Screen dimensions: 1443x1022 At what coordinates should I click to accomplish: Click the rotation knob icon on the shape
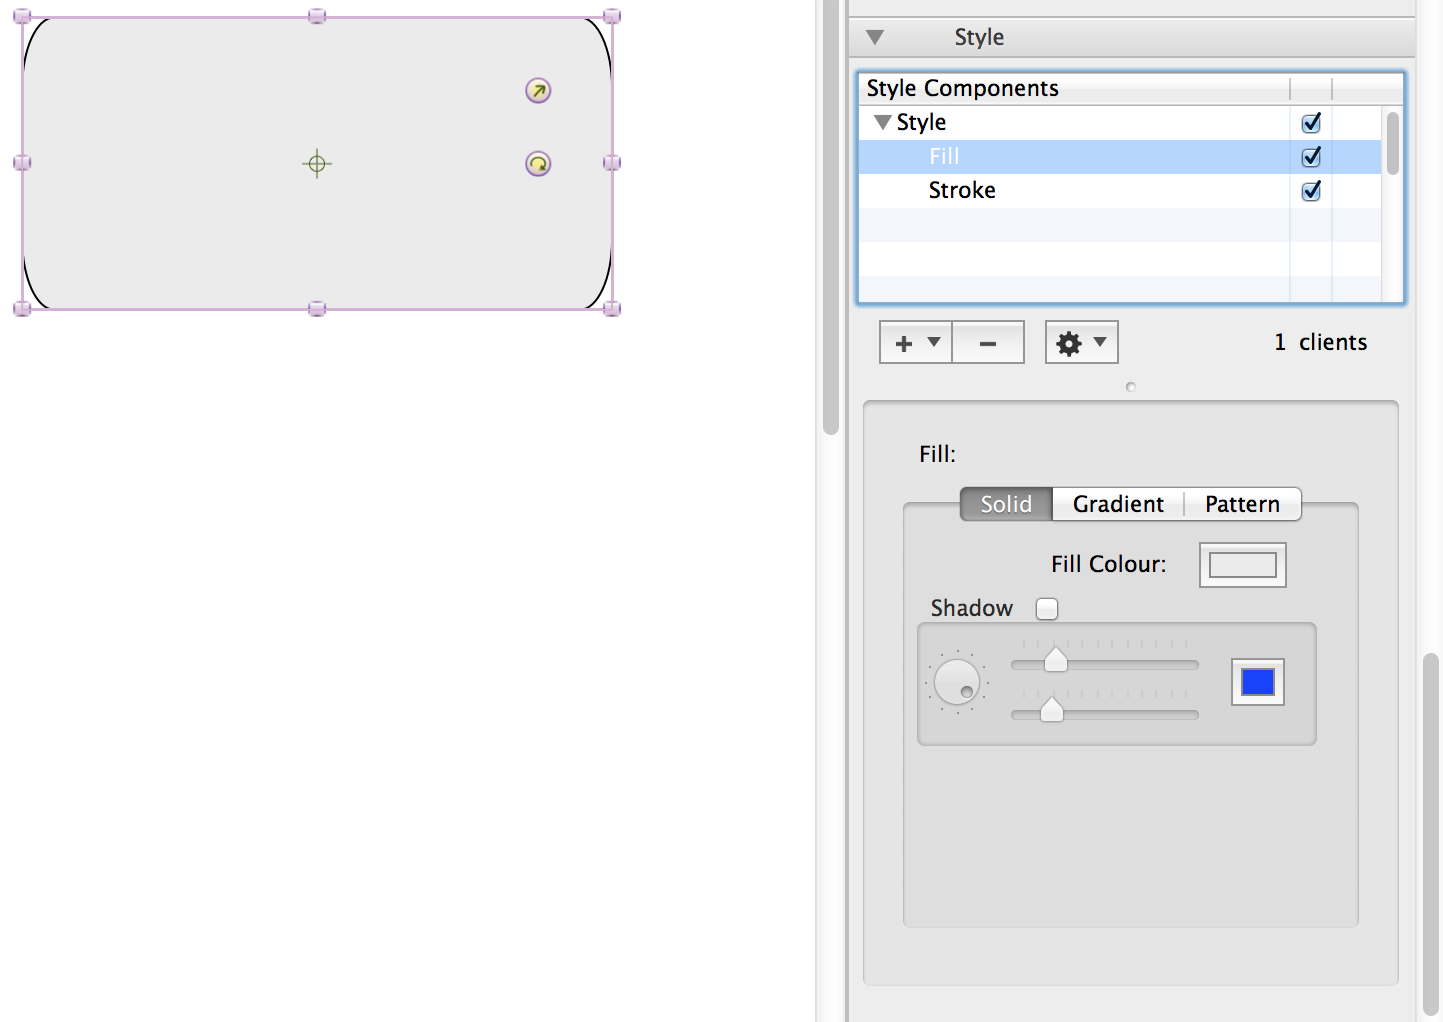coord(538,164)
